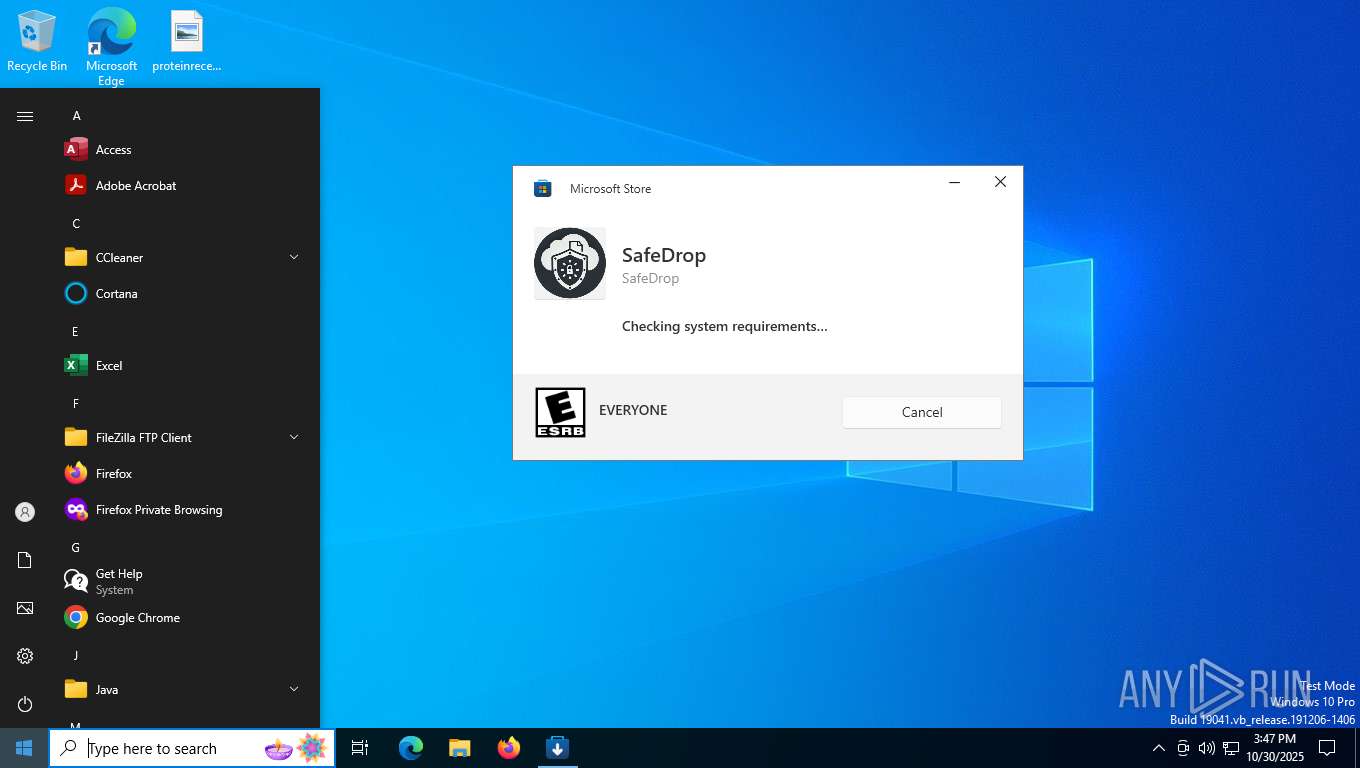Click the Meet Now tray icon
The width and height of the screenshot is (1360, 768).
coord(1183,748)
